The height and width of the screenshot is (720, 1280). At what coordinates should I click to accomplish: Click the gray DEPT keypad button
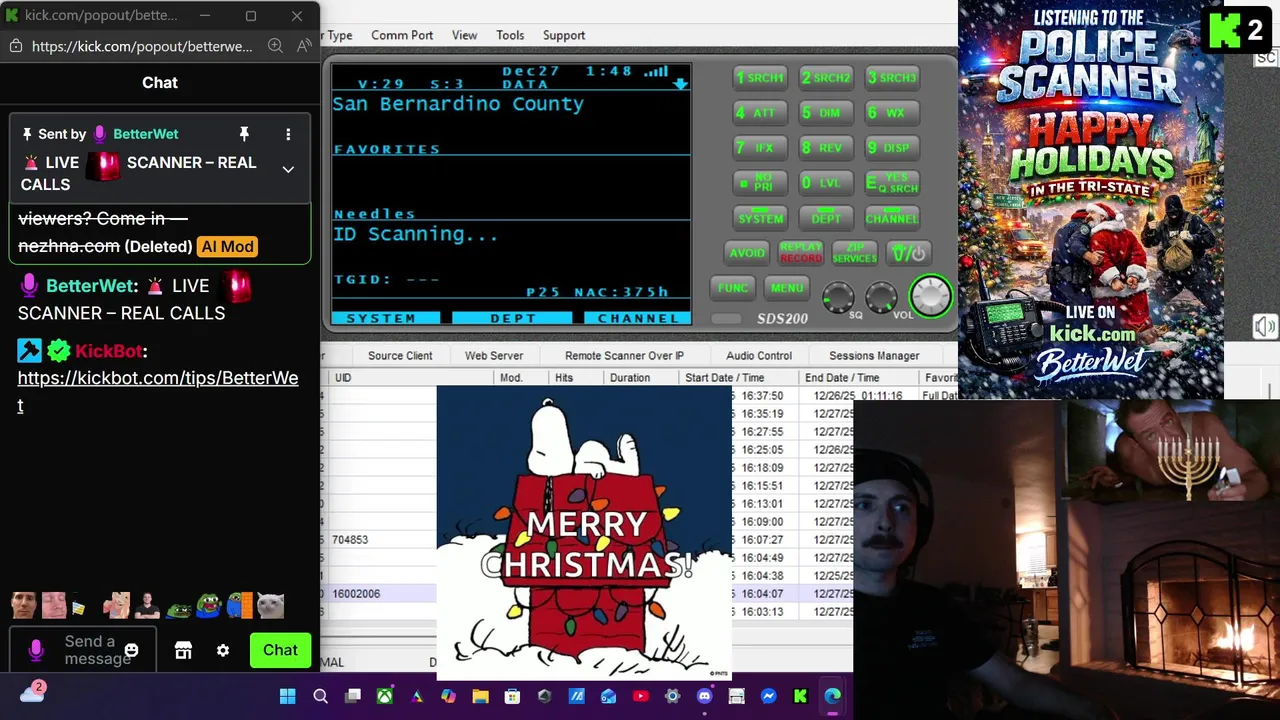tap(826, 218)
